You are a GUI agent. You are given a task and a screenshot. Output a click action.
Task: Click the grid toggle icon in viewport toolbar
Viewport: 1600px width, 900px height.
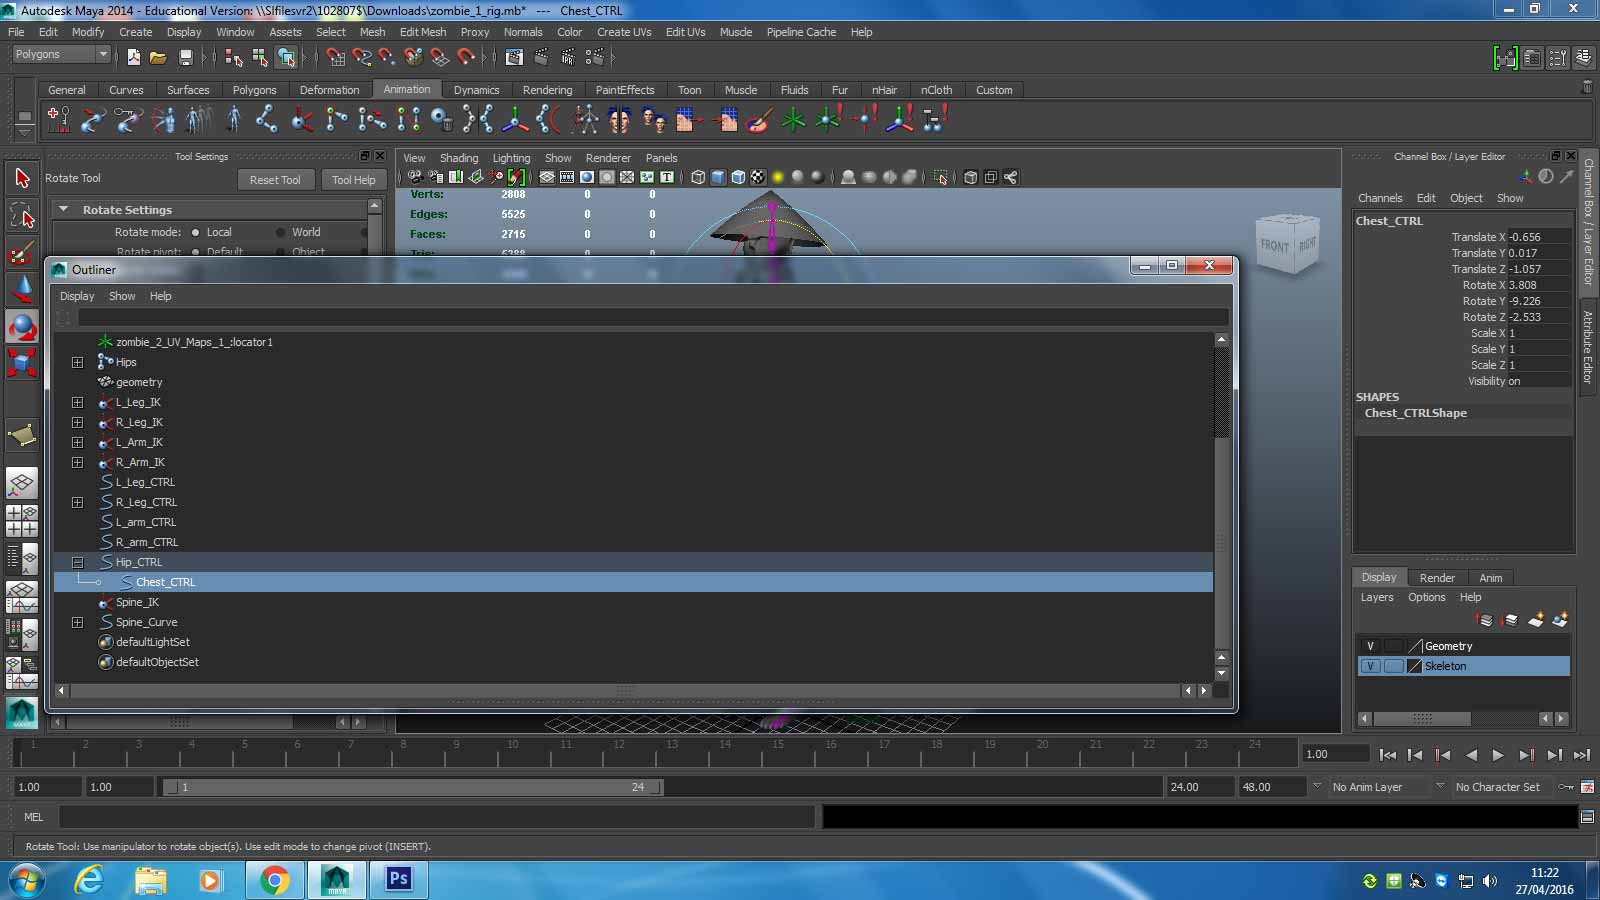pos(547,177)
